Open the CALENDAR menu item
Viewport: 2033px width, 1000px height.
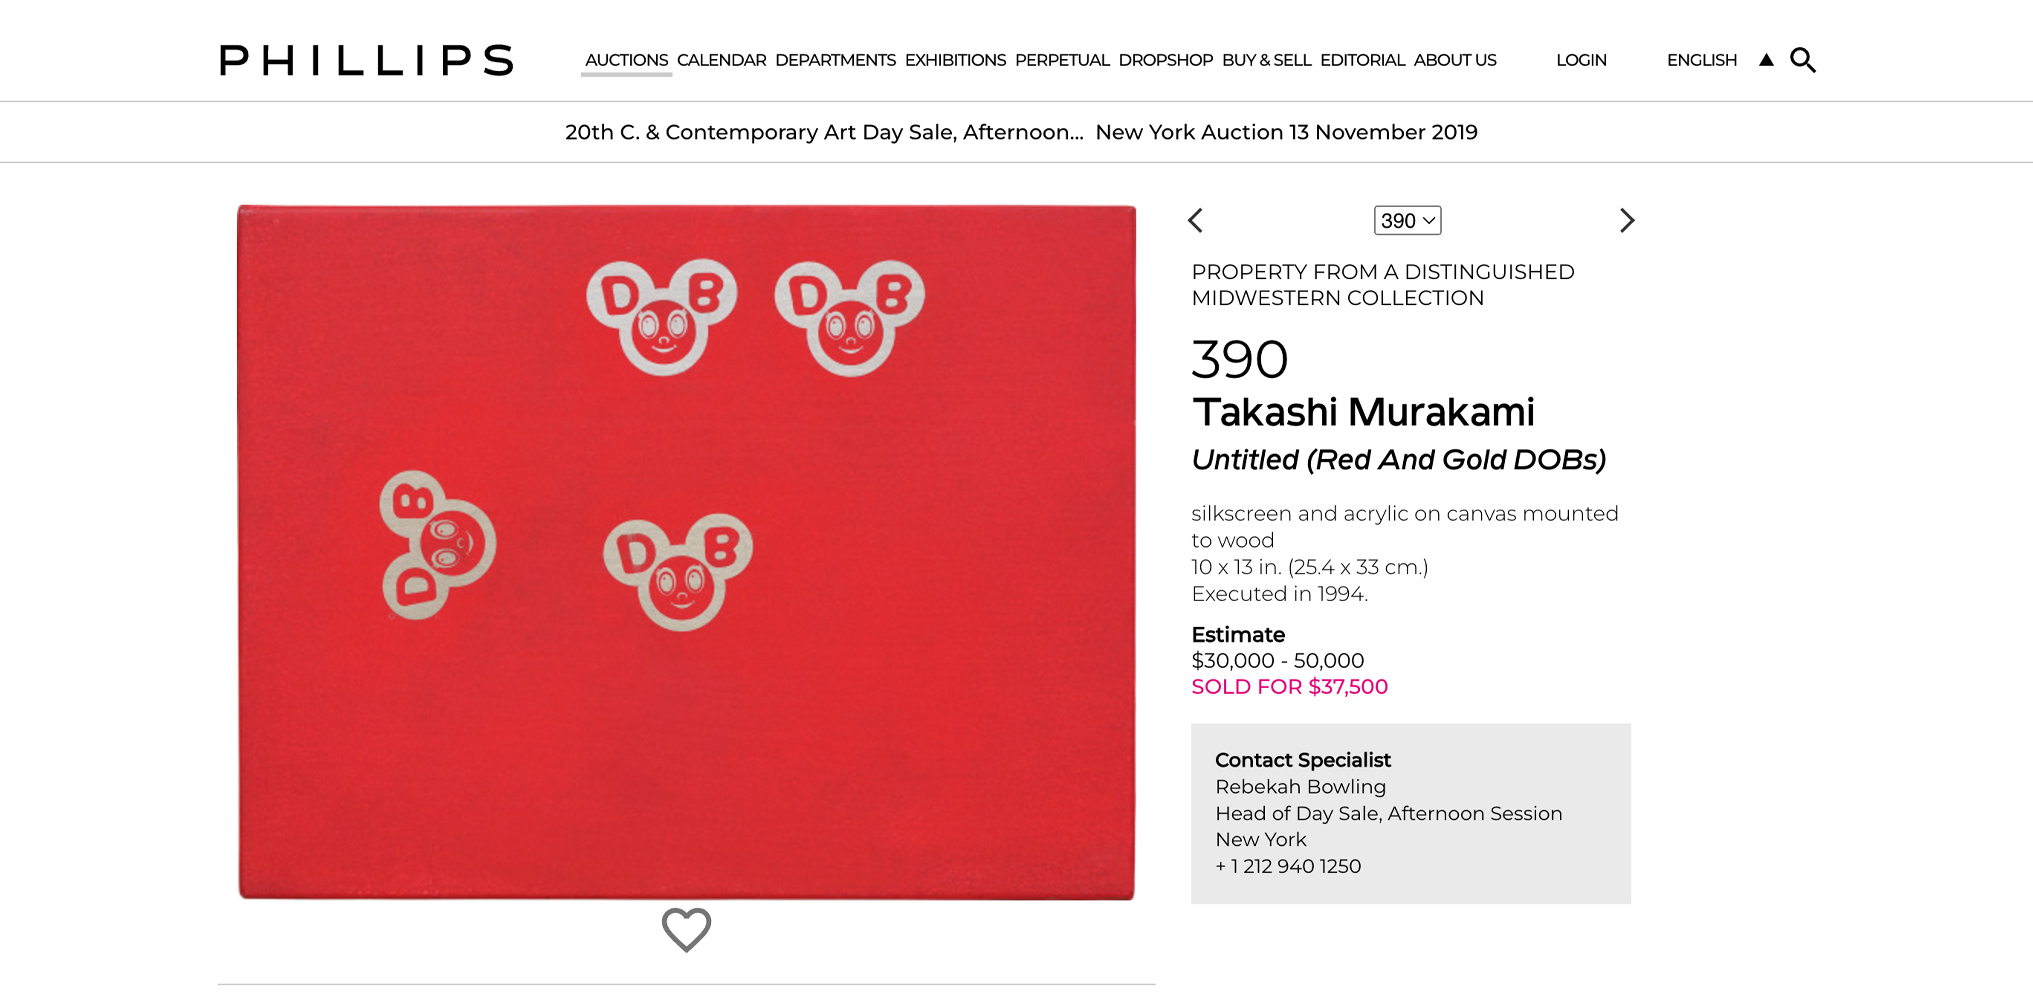coord(721,60)
